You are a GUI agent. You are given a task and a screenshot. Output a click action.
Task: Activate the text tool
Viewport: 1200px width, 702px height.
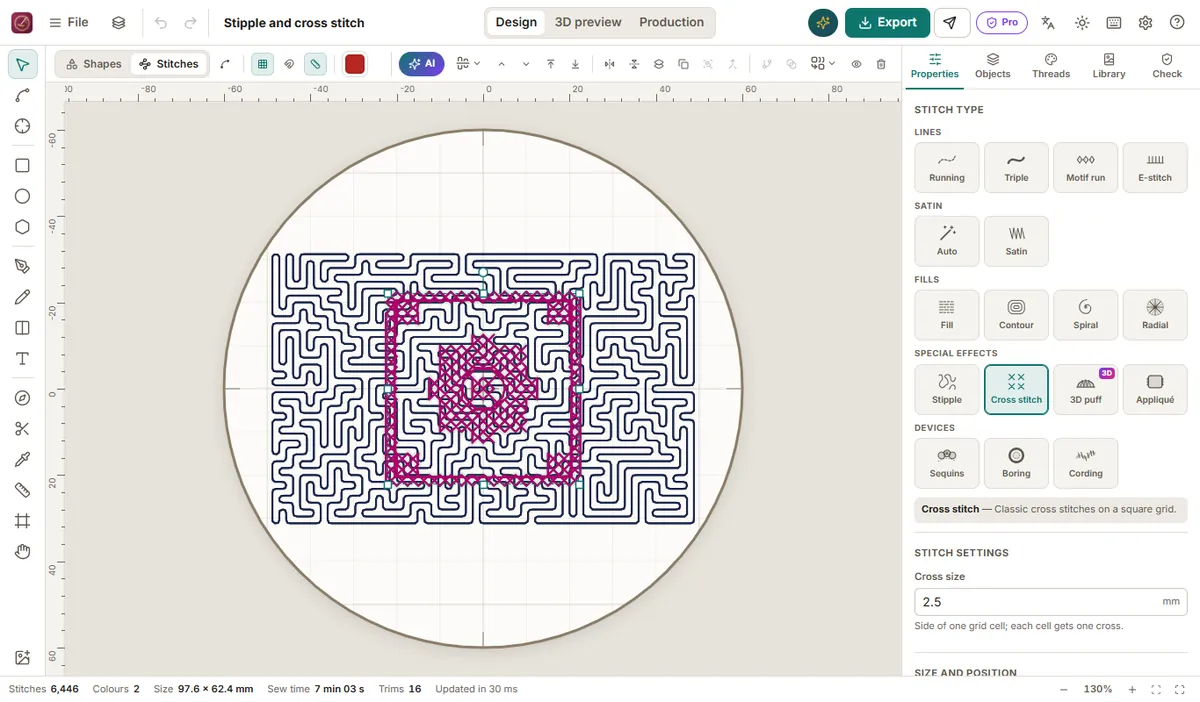point(22,358)
